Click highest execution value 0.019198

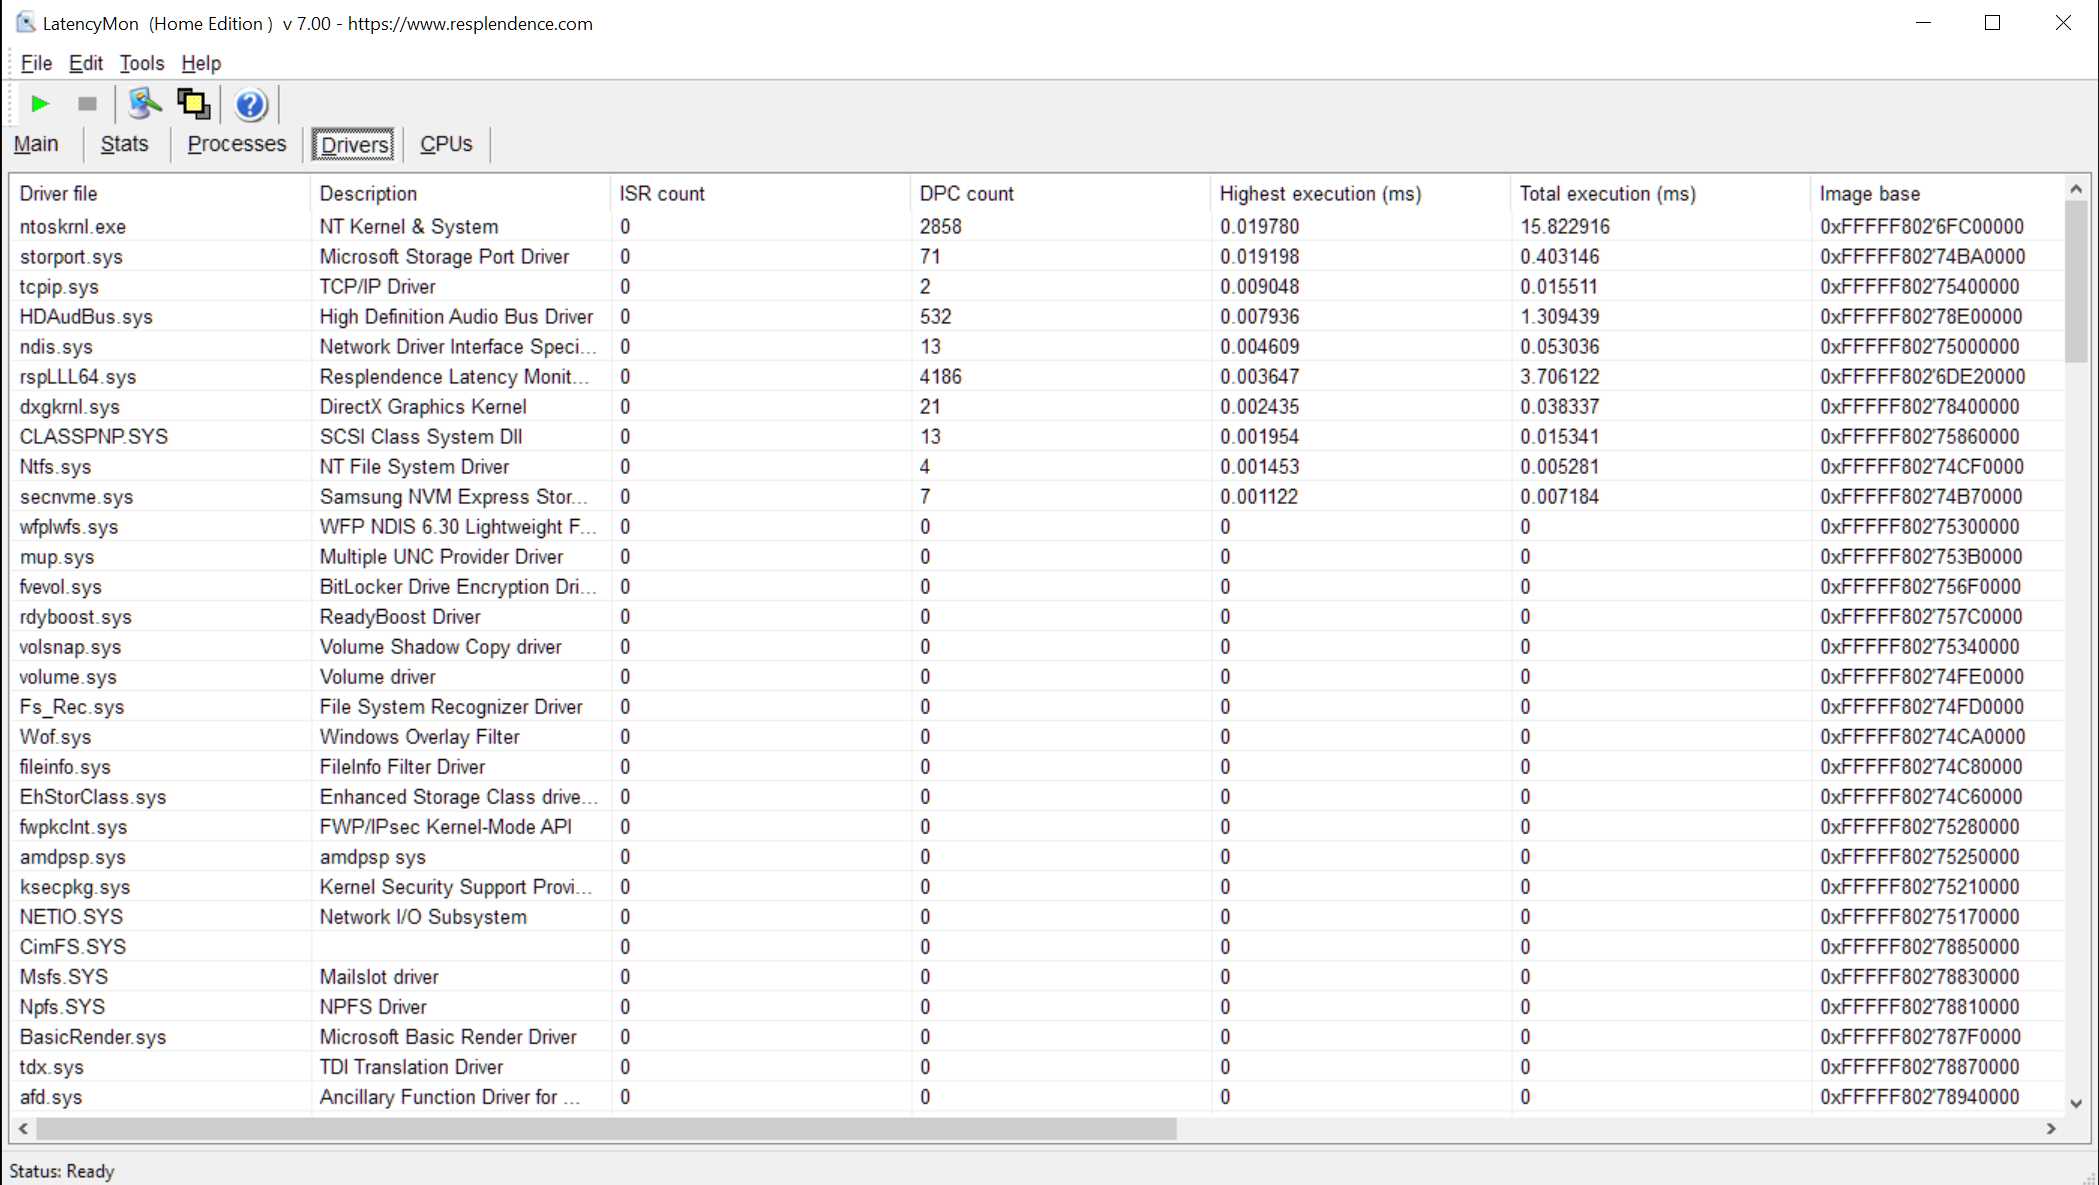click(1259, 257)
